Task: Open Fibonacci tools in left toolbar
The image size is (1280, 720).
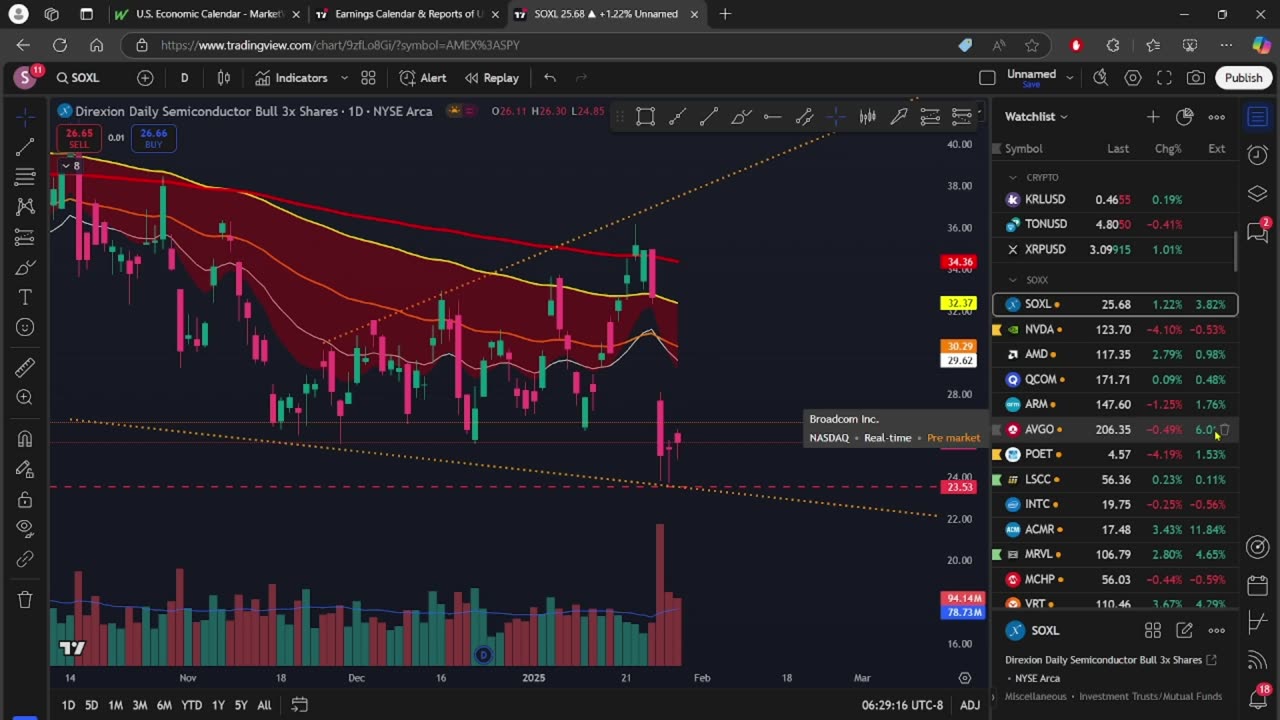Action: pyautogui.click(x=25, y=177)
